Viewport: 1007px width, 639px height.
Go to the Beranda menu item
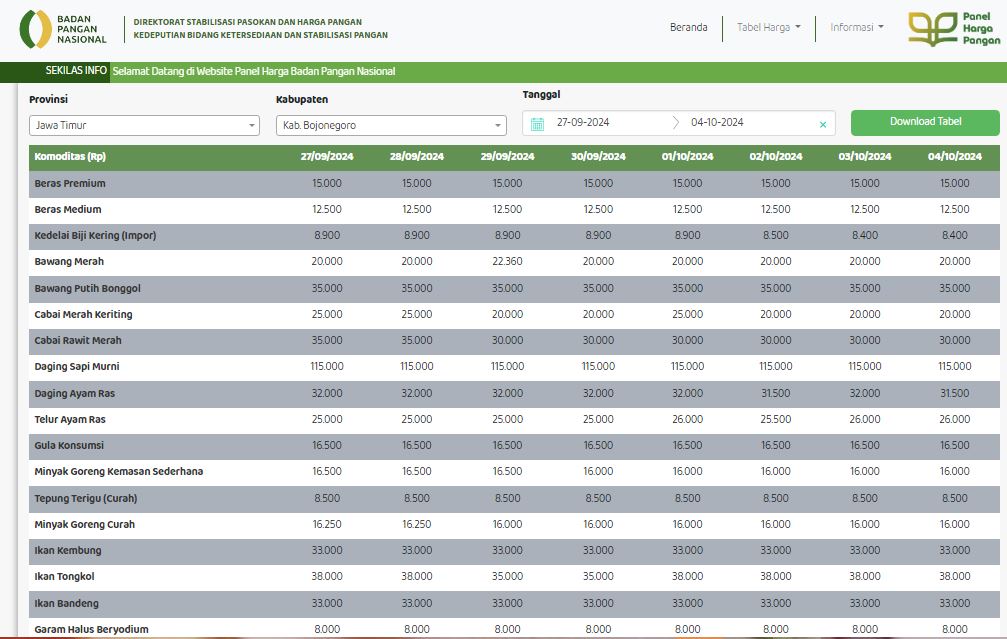(688, 28)
